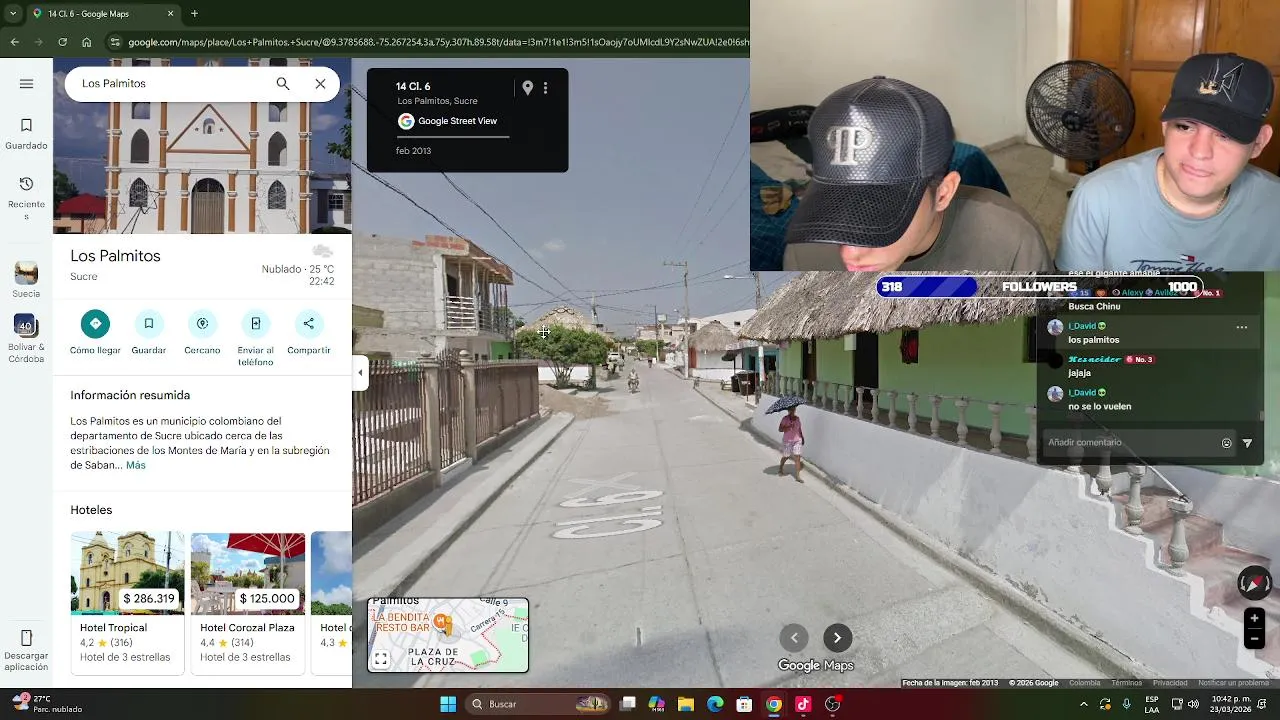Open the Hotel Tropical card photo
Screen dimensions: 1280x720
[127, 573]
